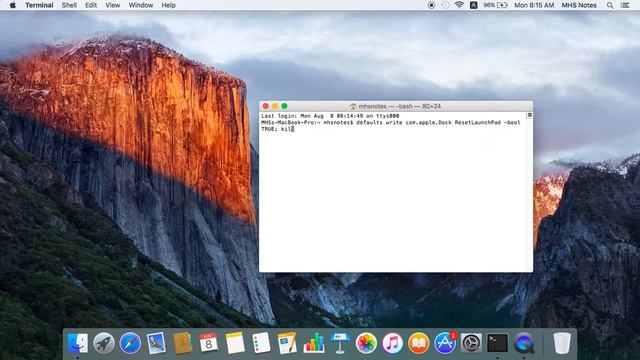The width and height of the screenshot is (640, 360).
Task: Launch Keynote podium icon in Dock
Action: coord(340,343)
